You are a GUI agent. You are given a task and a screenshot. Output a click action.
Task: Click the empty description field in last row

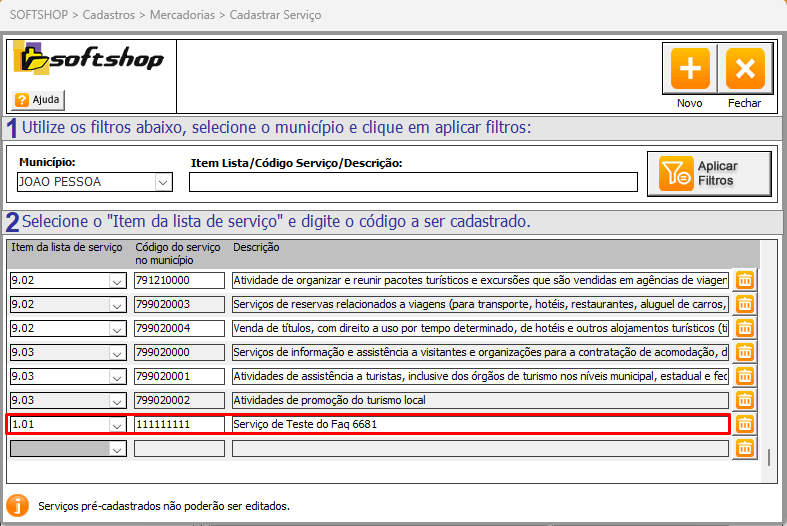pyautogui.click(x=480, y=449)
